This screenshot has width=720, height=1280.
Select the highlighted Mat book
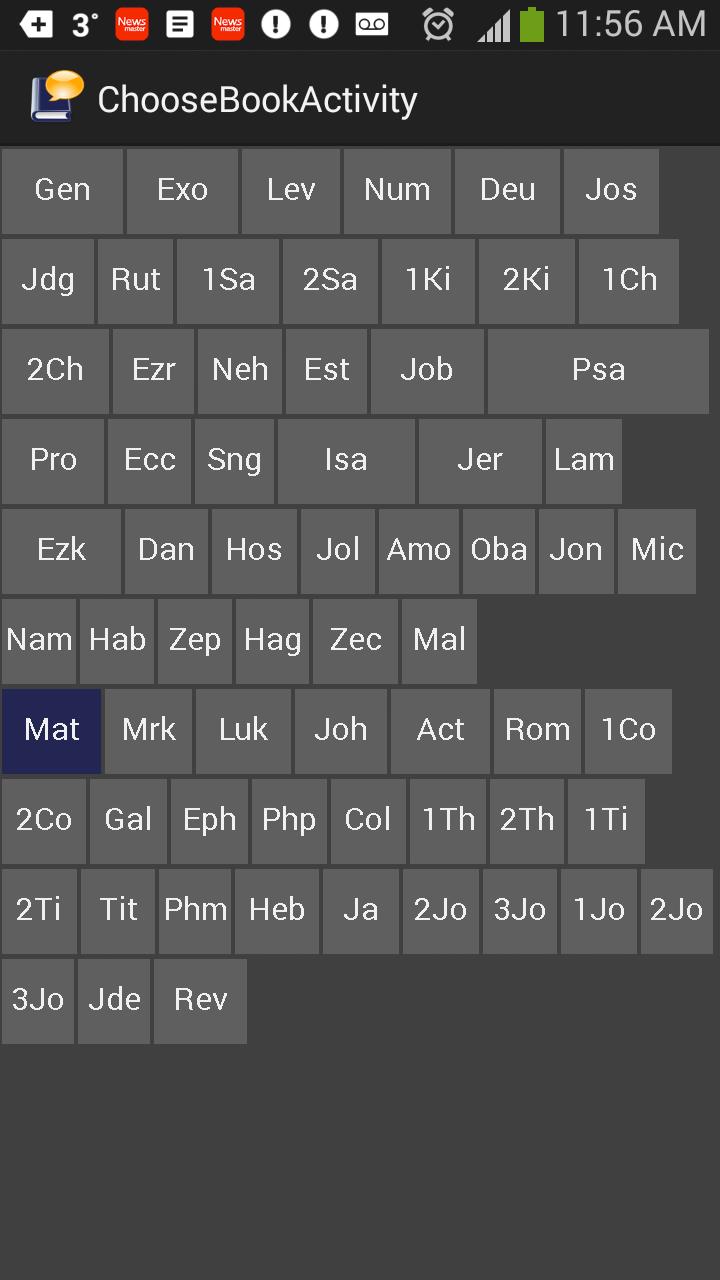point(51,731)
